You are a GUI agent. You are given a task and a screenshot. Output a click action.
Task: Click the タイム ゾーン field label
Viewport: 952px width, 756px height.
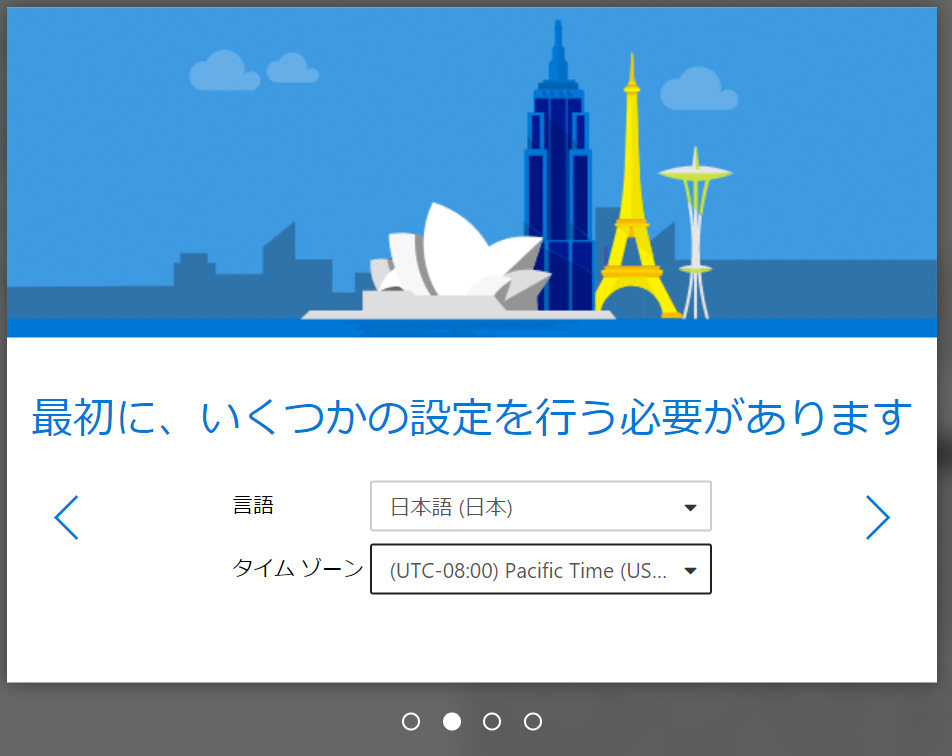tap(297, 569)
